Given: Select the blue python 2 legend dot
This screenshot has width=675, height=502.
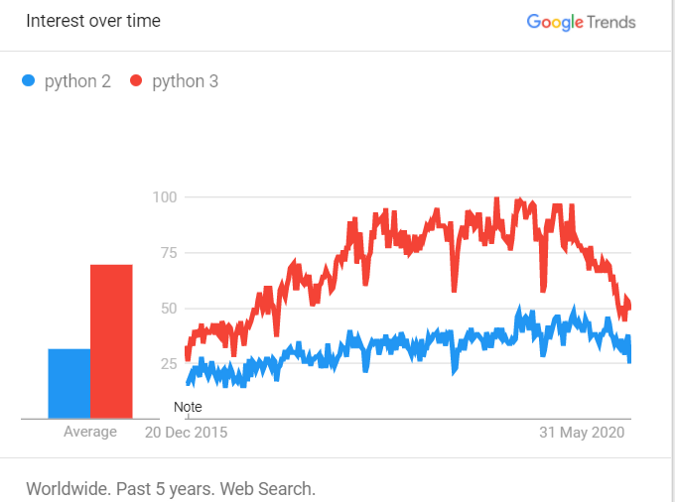Looking at the screenshot, I should point(29,82).
